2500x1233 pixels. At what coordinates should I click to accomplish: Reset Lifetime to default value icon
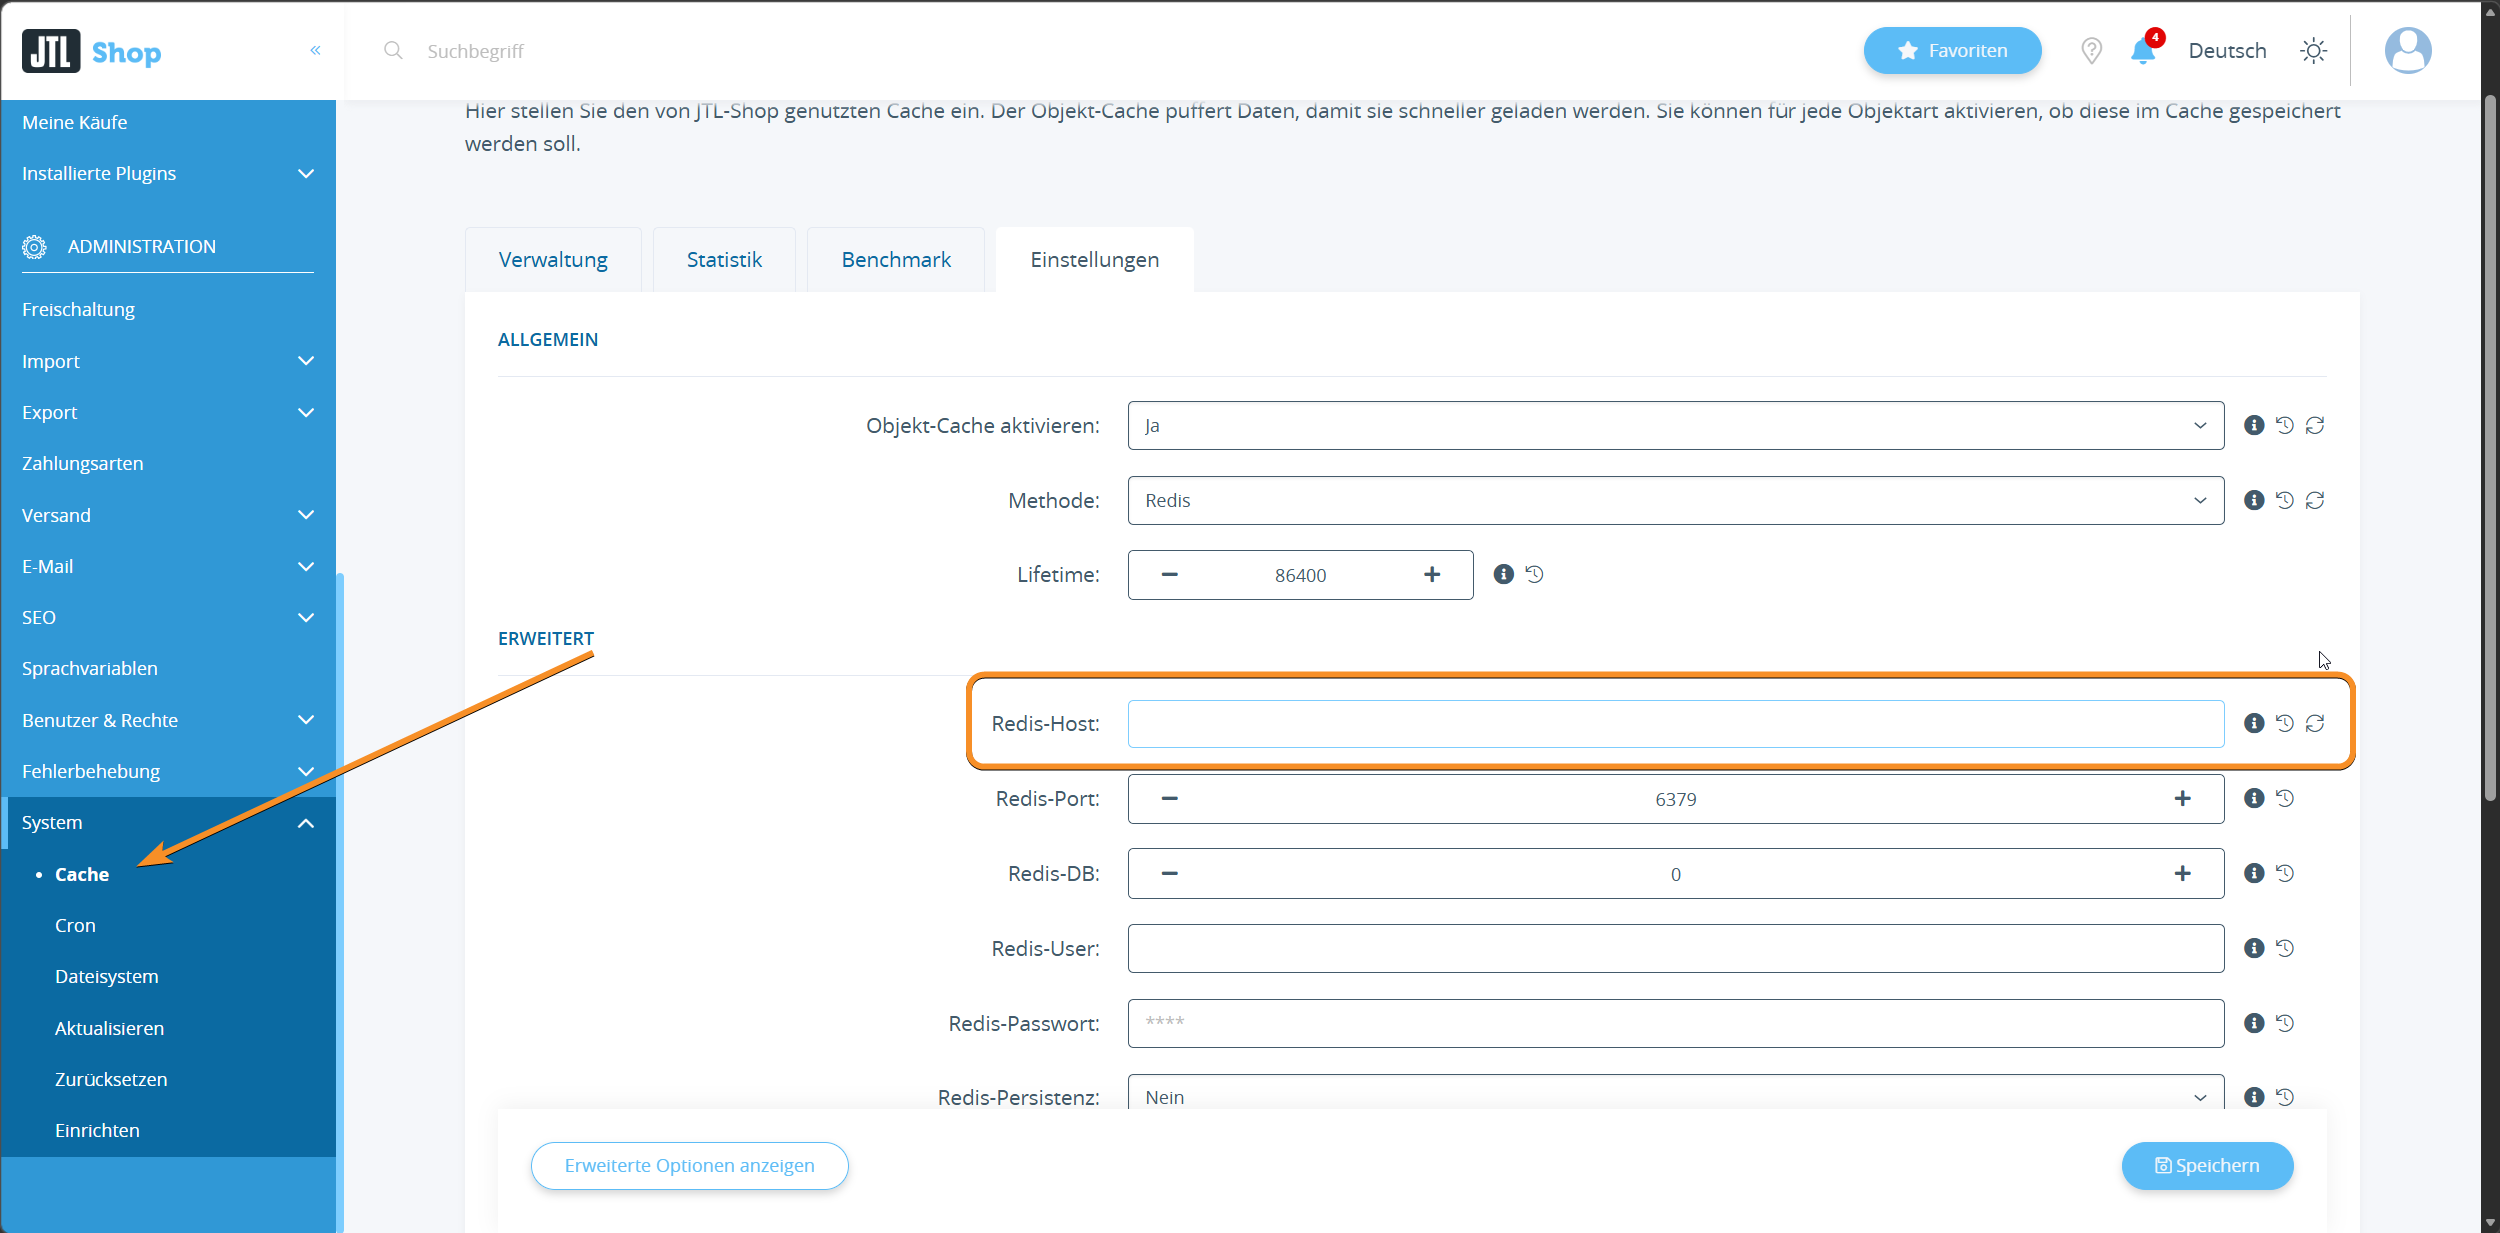[x=1534, y=574]
